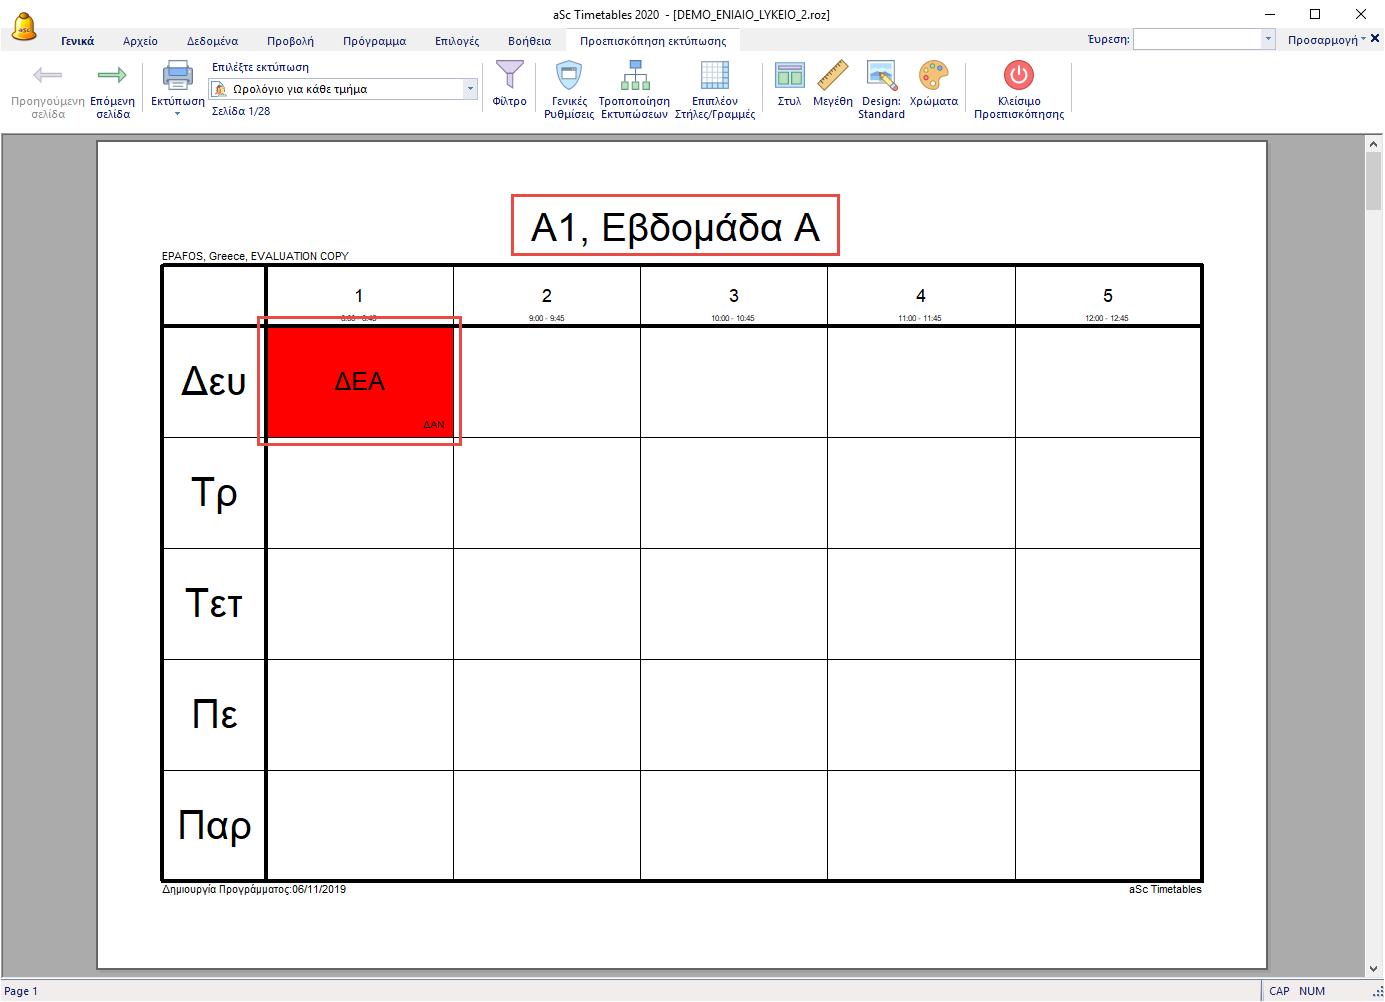Open Customize Printouts icon
The image size is (1385, 1002).
[634, 76]
